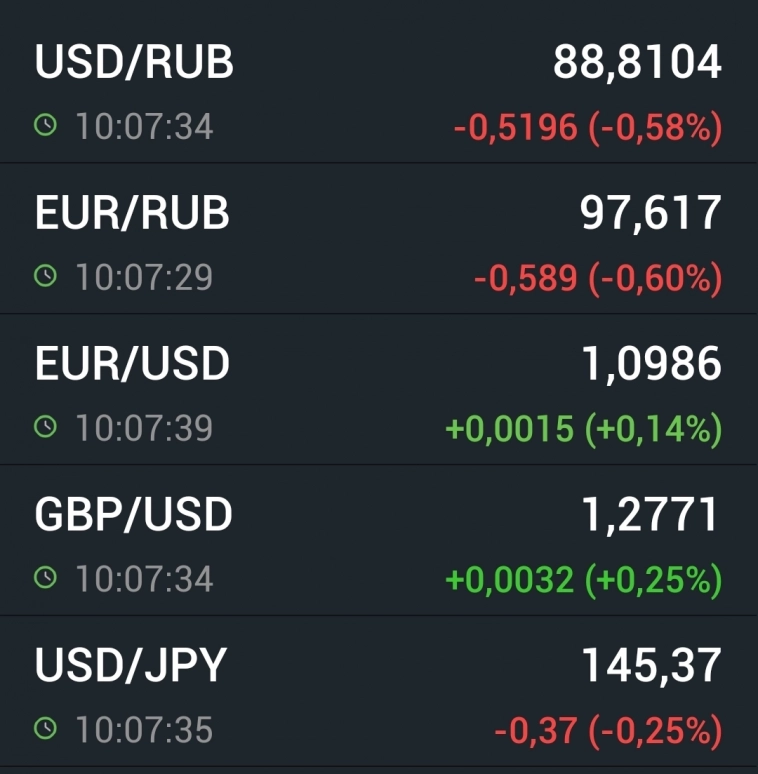Tap the red -0,589 (-0,60%) change
Viewport: 758px width, 774px height.
[597, 279]
